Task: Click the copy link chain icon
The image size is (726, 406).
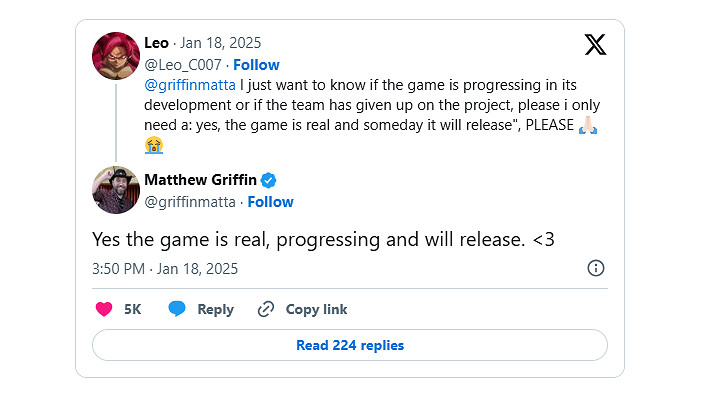Action: point(266,309)
